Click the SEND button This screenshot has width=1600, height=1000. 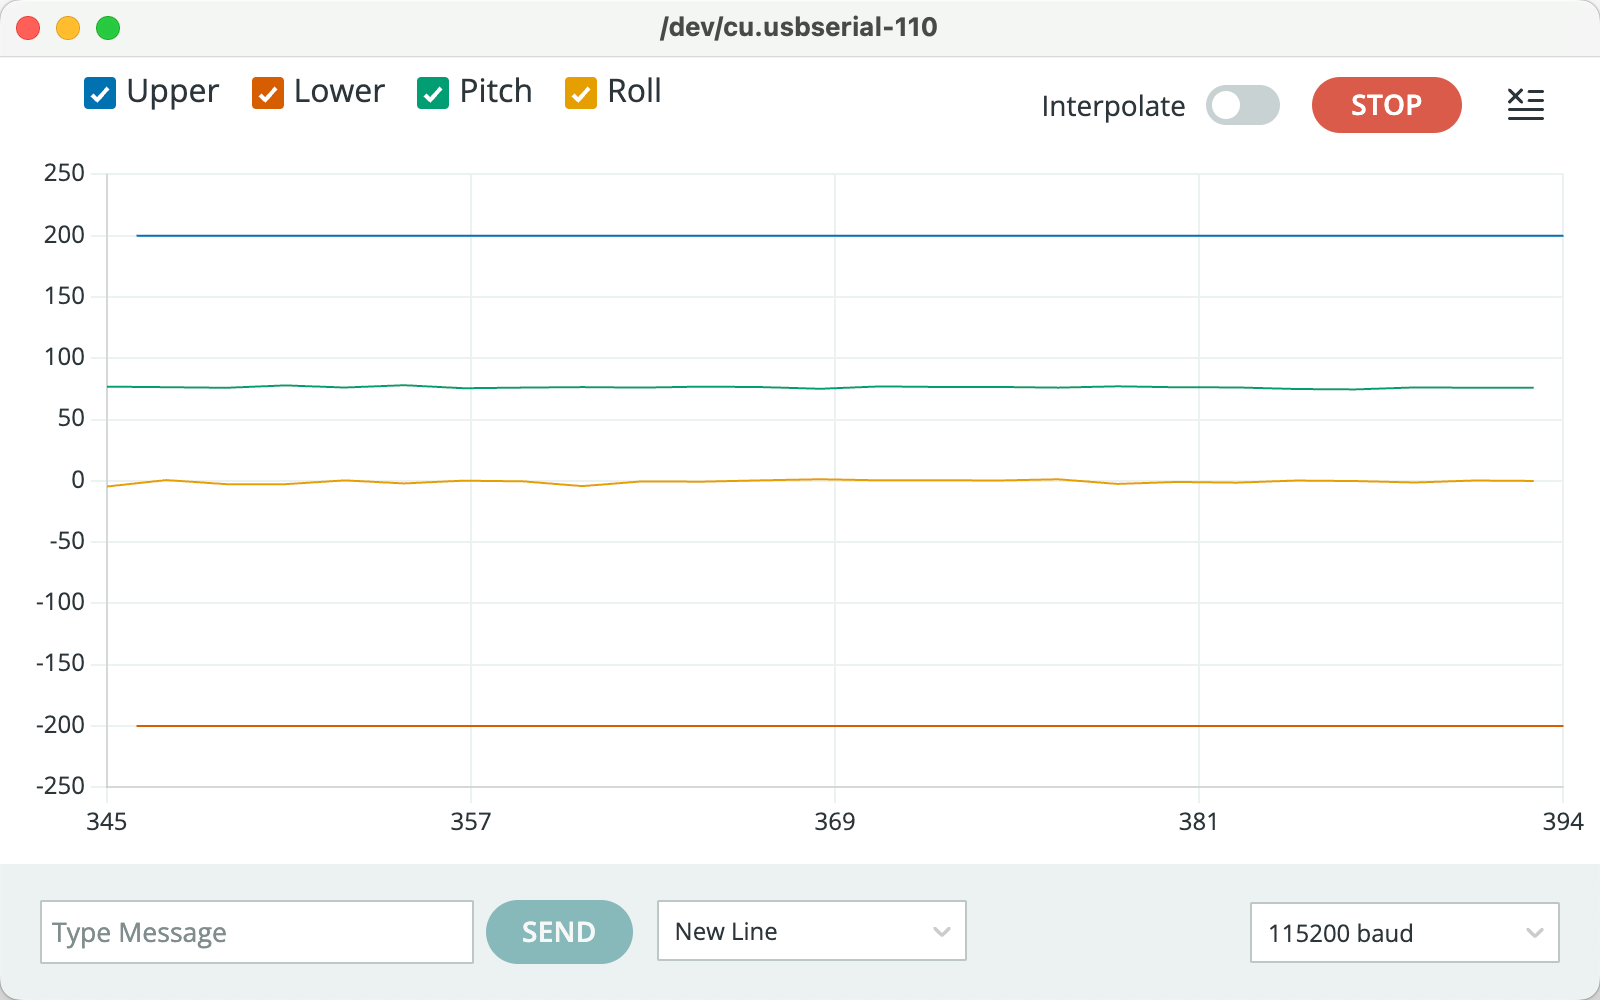coord(559,932)
